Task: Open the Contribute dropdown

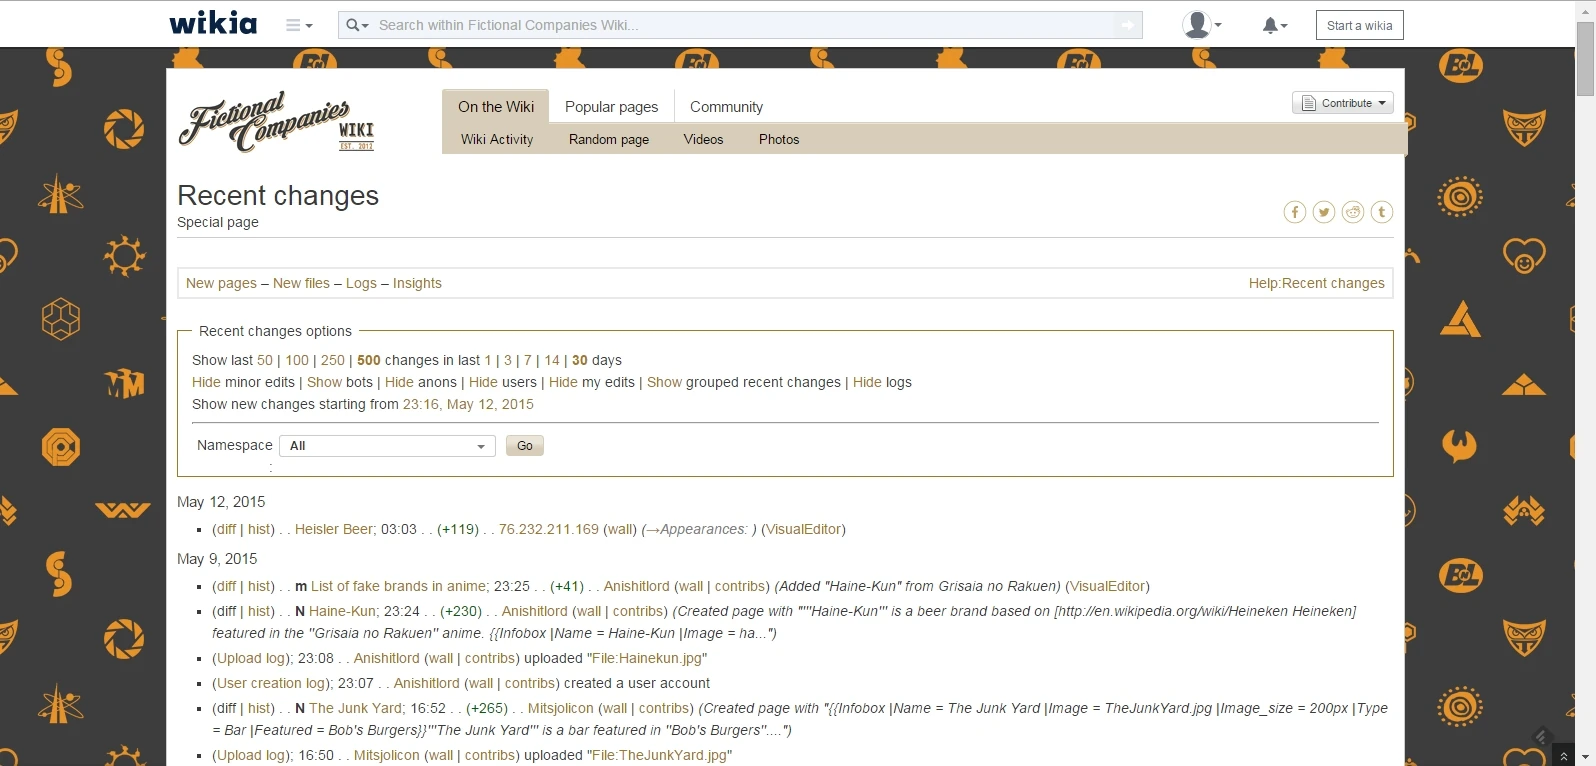Action: pos(1343,103)
